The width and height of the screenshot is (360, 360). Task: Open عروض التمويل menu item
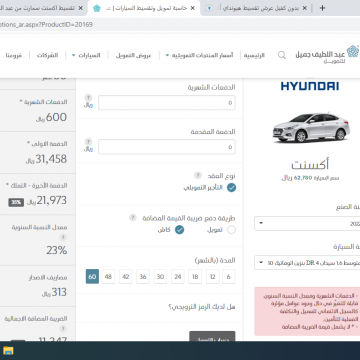133,55
